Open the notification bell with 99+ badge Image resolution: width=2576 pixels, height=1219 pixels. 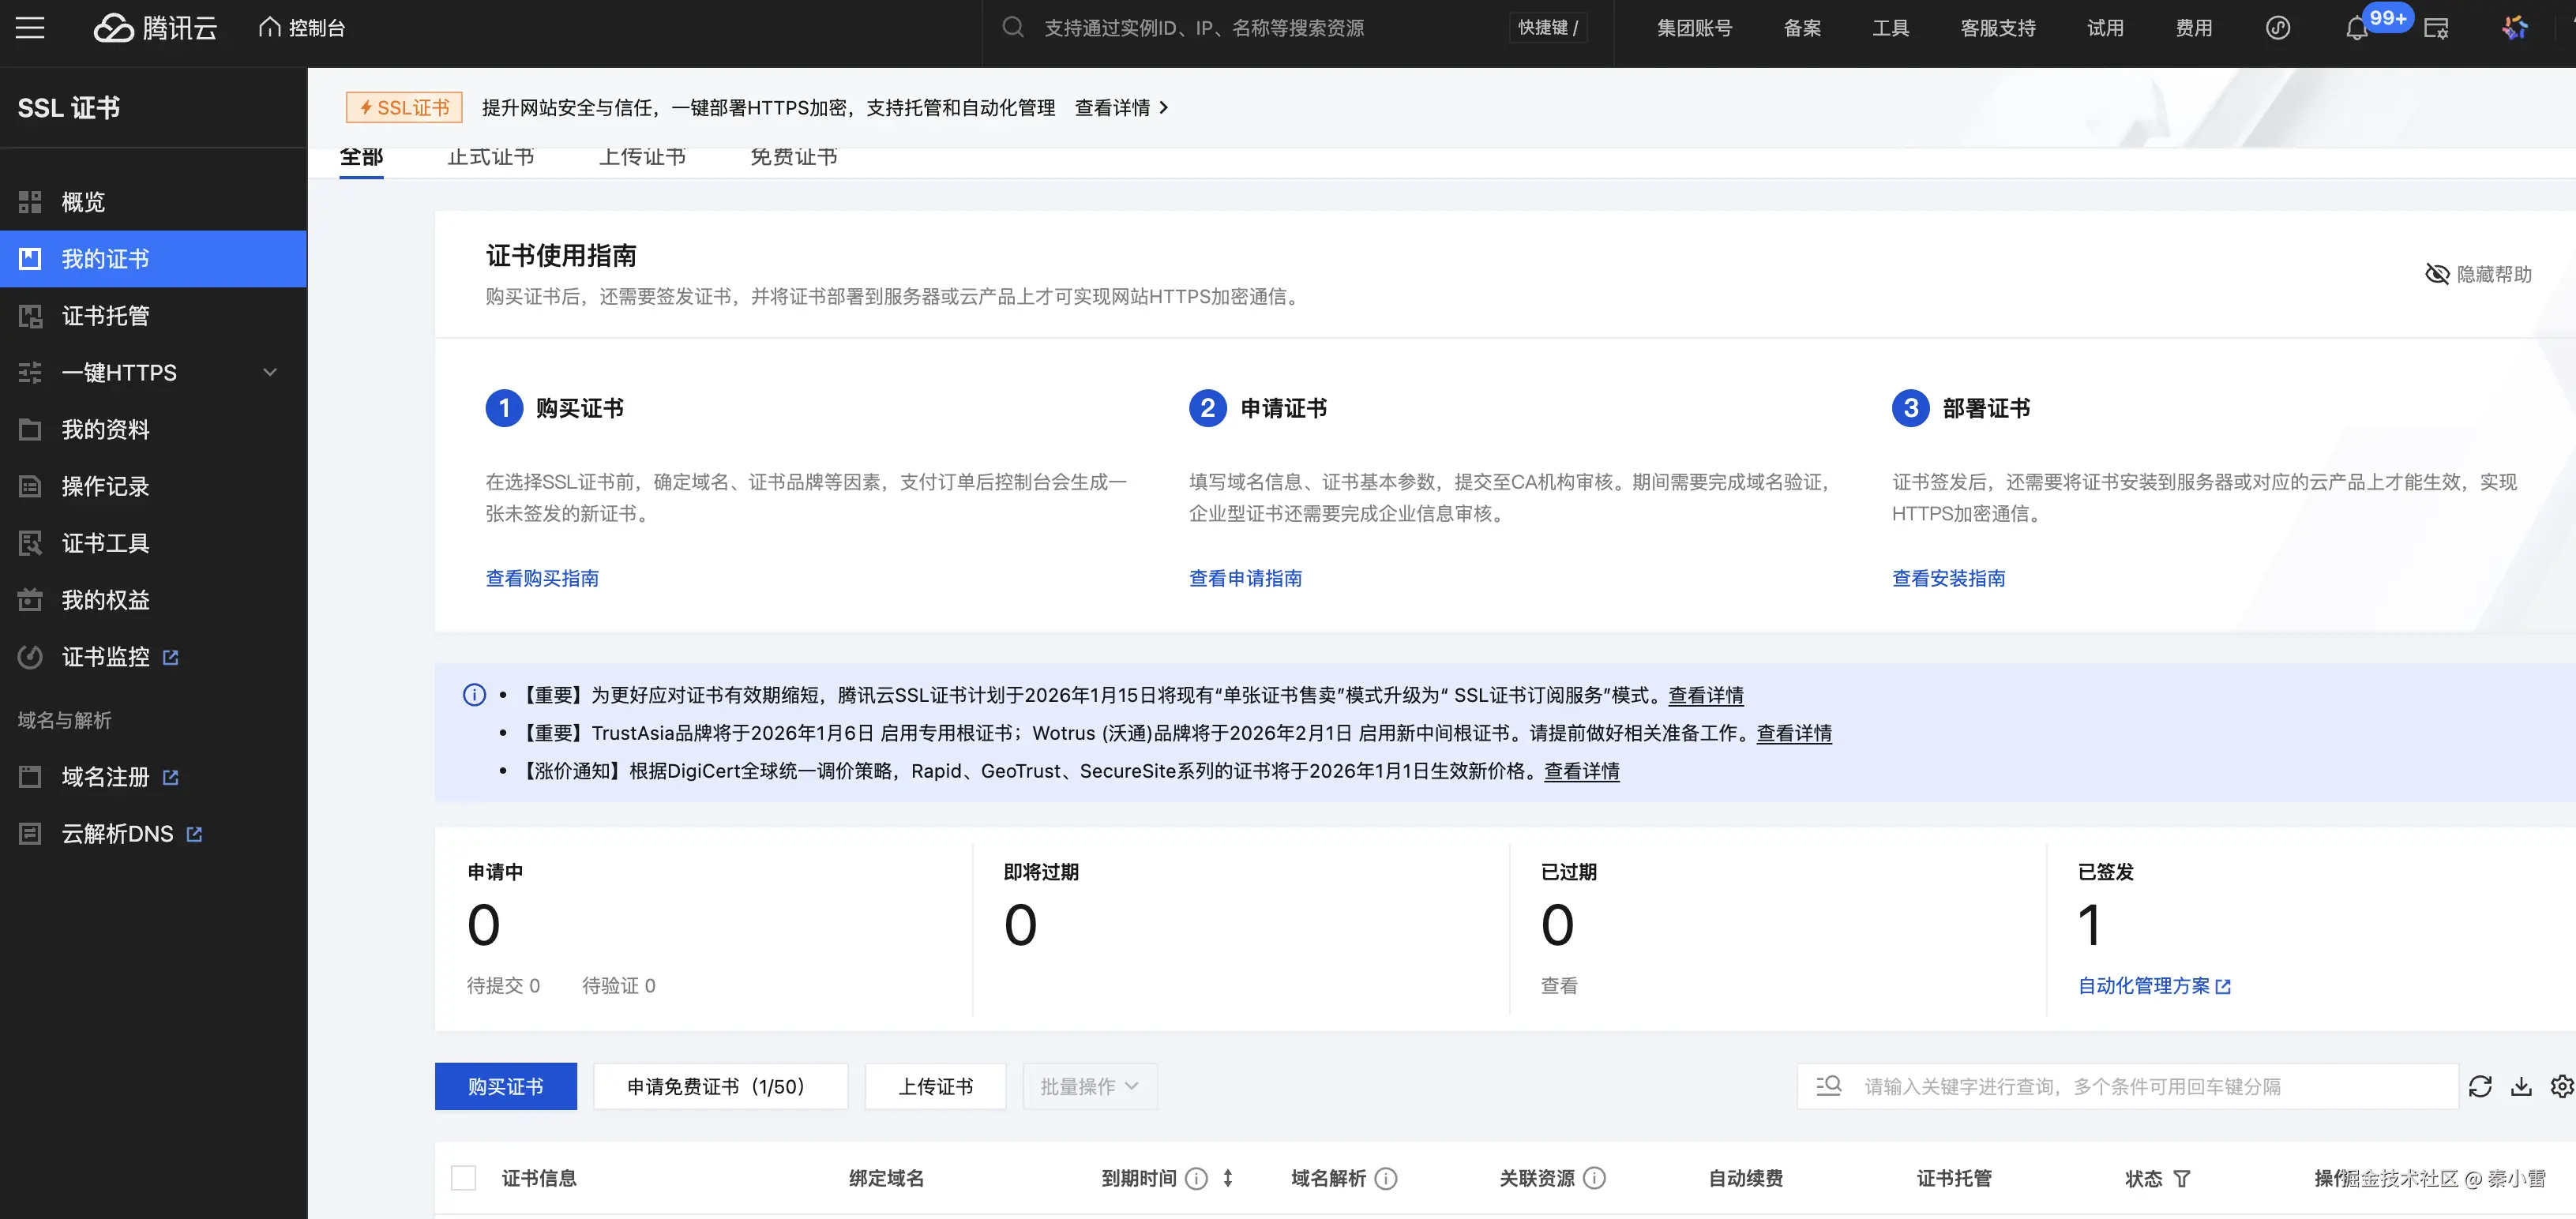click(2356, 27)
